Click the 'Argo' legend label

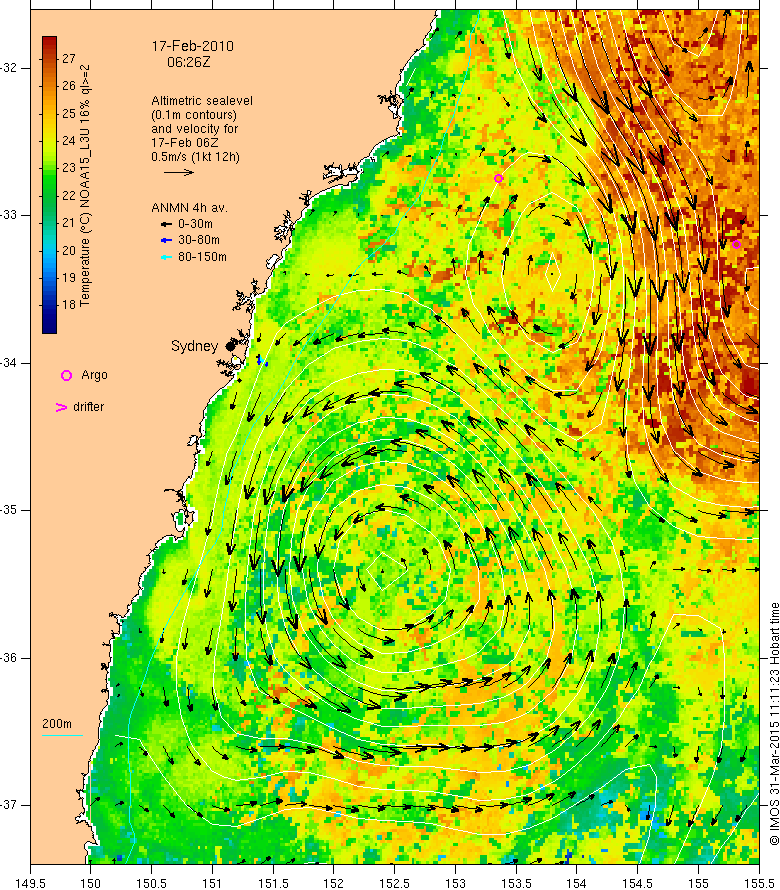click(x=94, y=375)
